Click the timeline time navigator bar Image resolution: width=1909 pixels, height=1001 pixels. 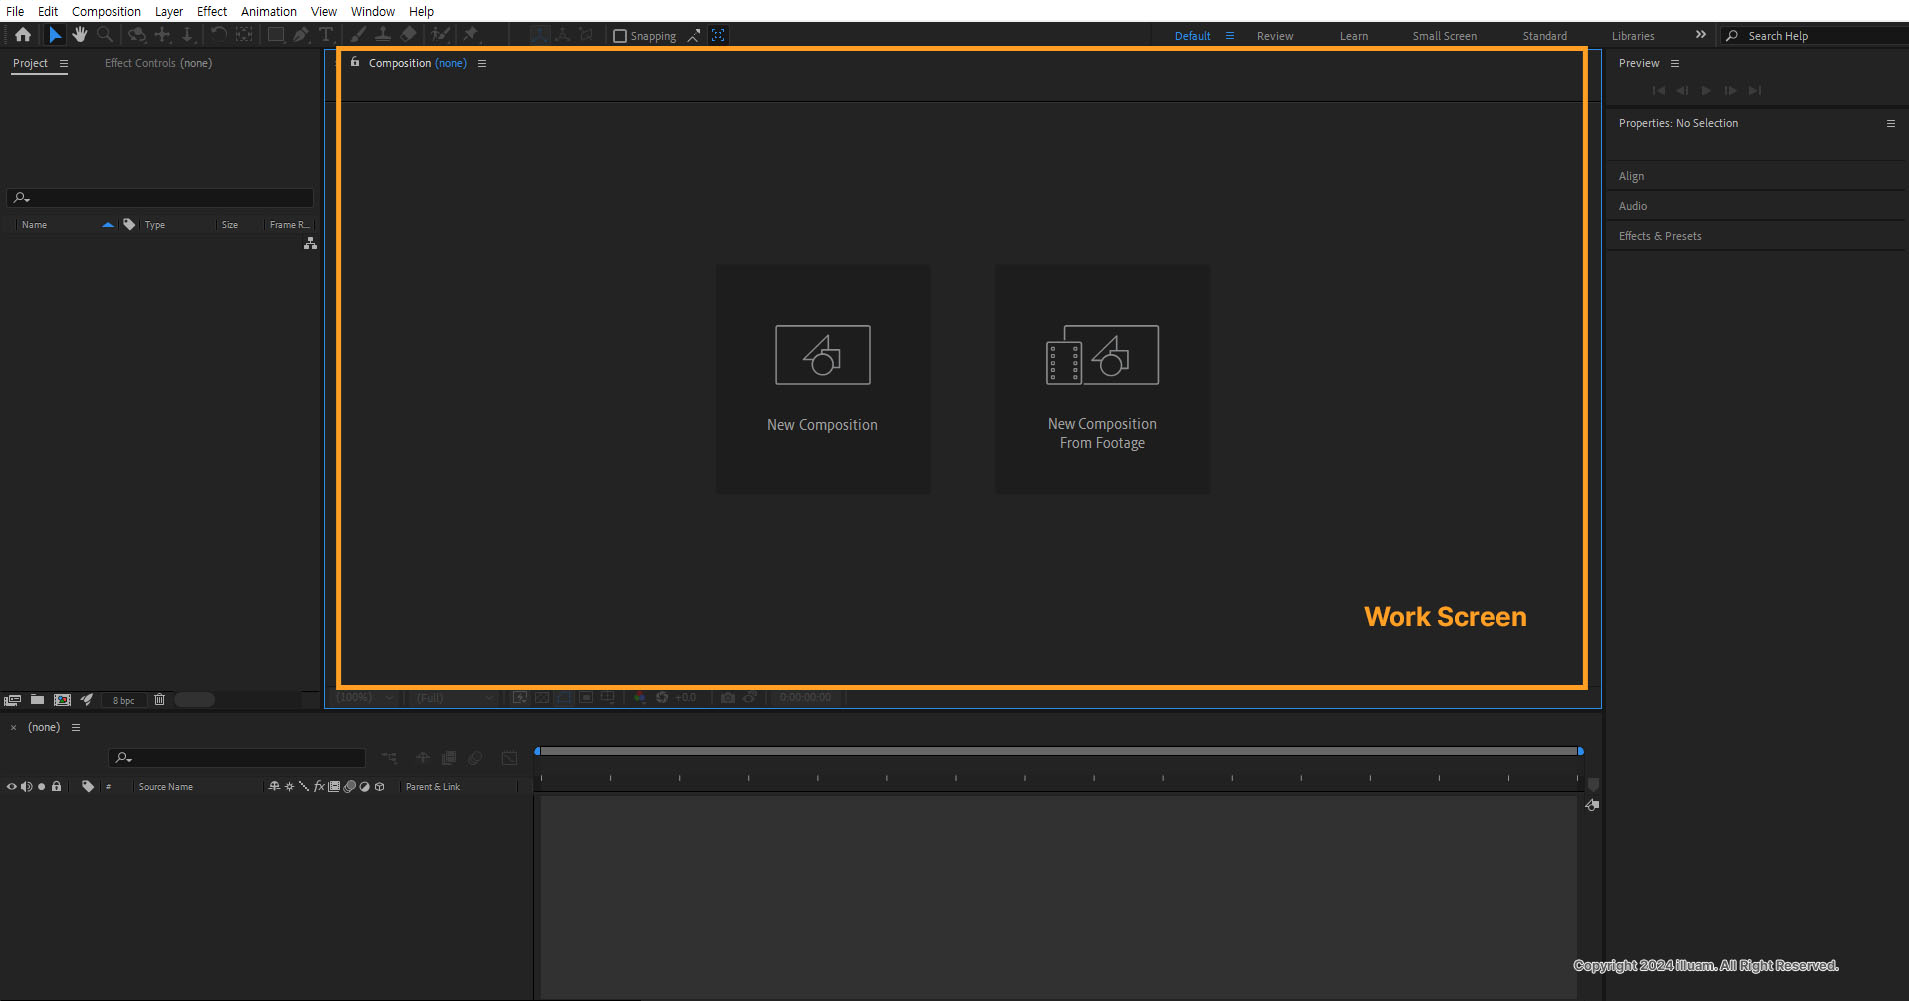pos(1058,751)
